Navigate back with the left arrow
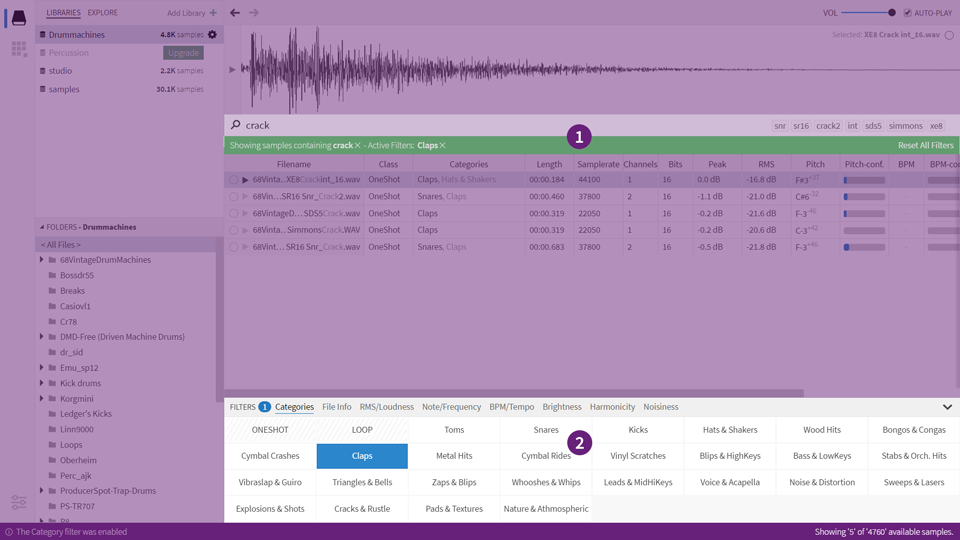 click(235, 13)
